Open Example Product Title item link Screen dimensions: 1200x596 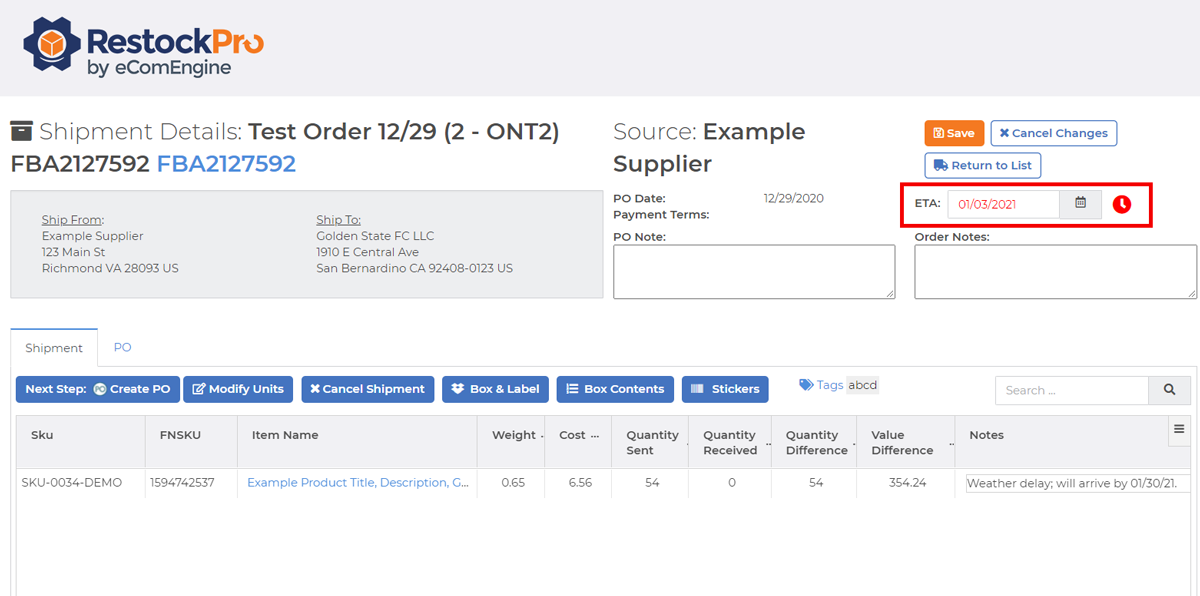tap(358, 482)
